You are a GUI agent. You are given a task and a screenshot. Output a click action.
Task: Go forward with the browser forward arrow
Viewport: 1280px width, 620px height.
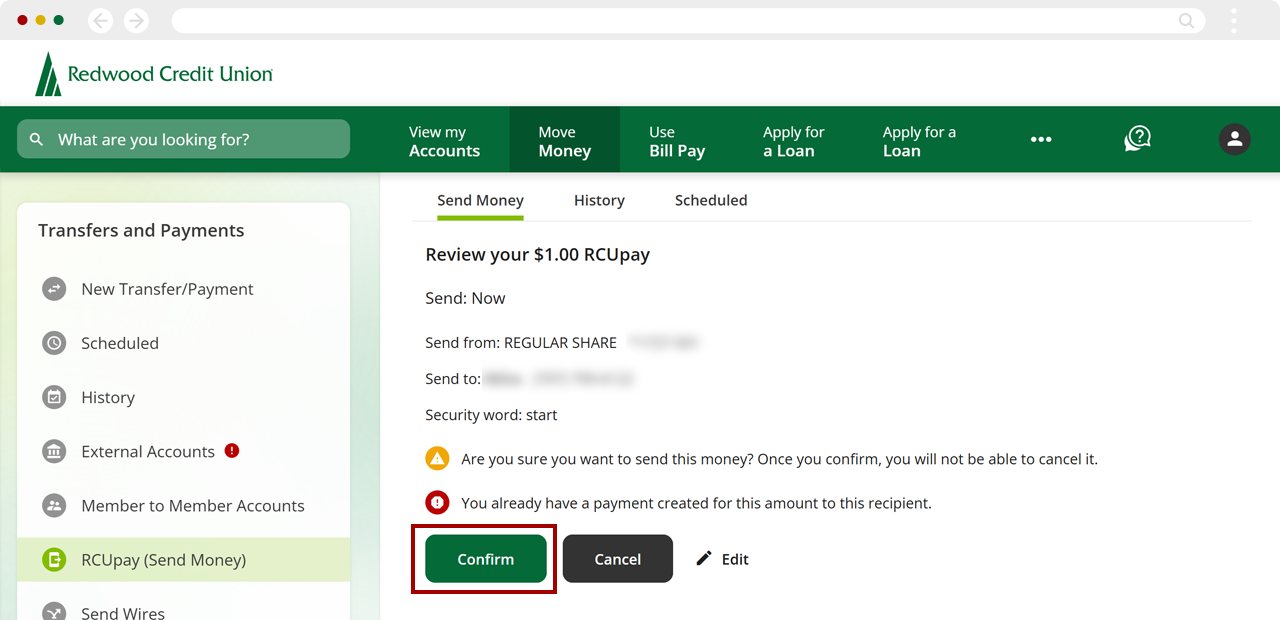click(x=136, y=20)
